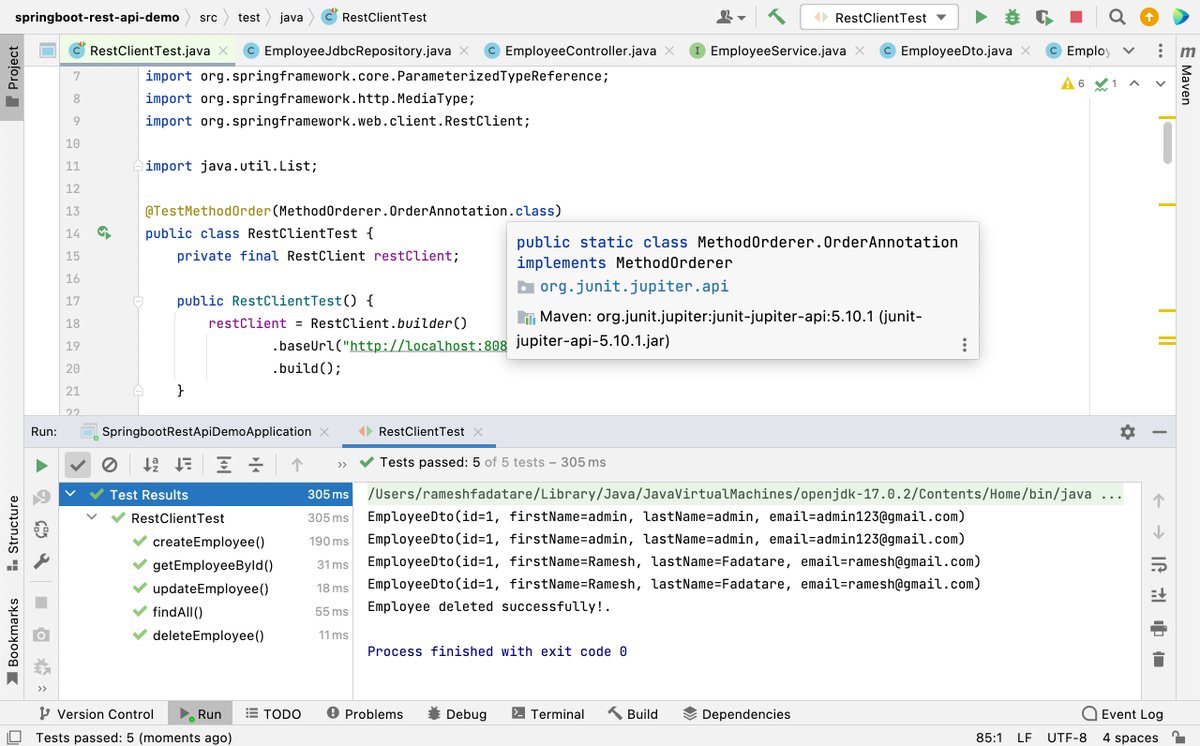Rerun failed tests icon
Viewport: 1200px width, 746px height.
click(x=41, y=497)
